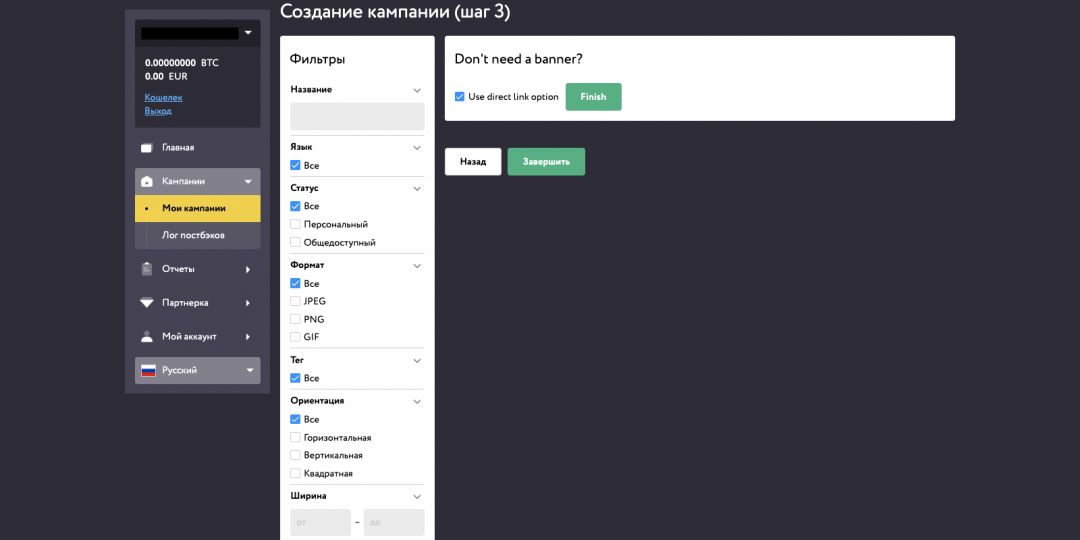Click the Назад button
Image resolution: width=1080 pixels, height=540 pixels.
click(473, 162)
